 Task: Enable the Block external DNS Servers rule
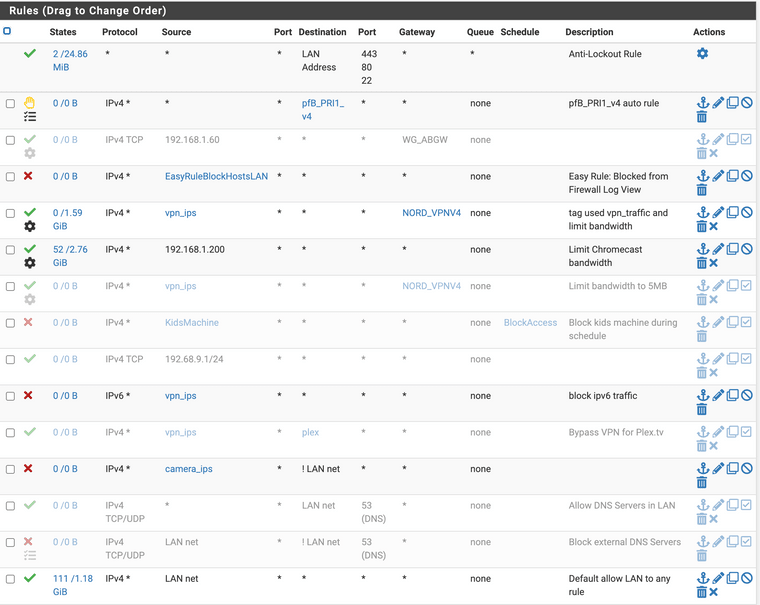coord(746,541)
